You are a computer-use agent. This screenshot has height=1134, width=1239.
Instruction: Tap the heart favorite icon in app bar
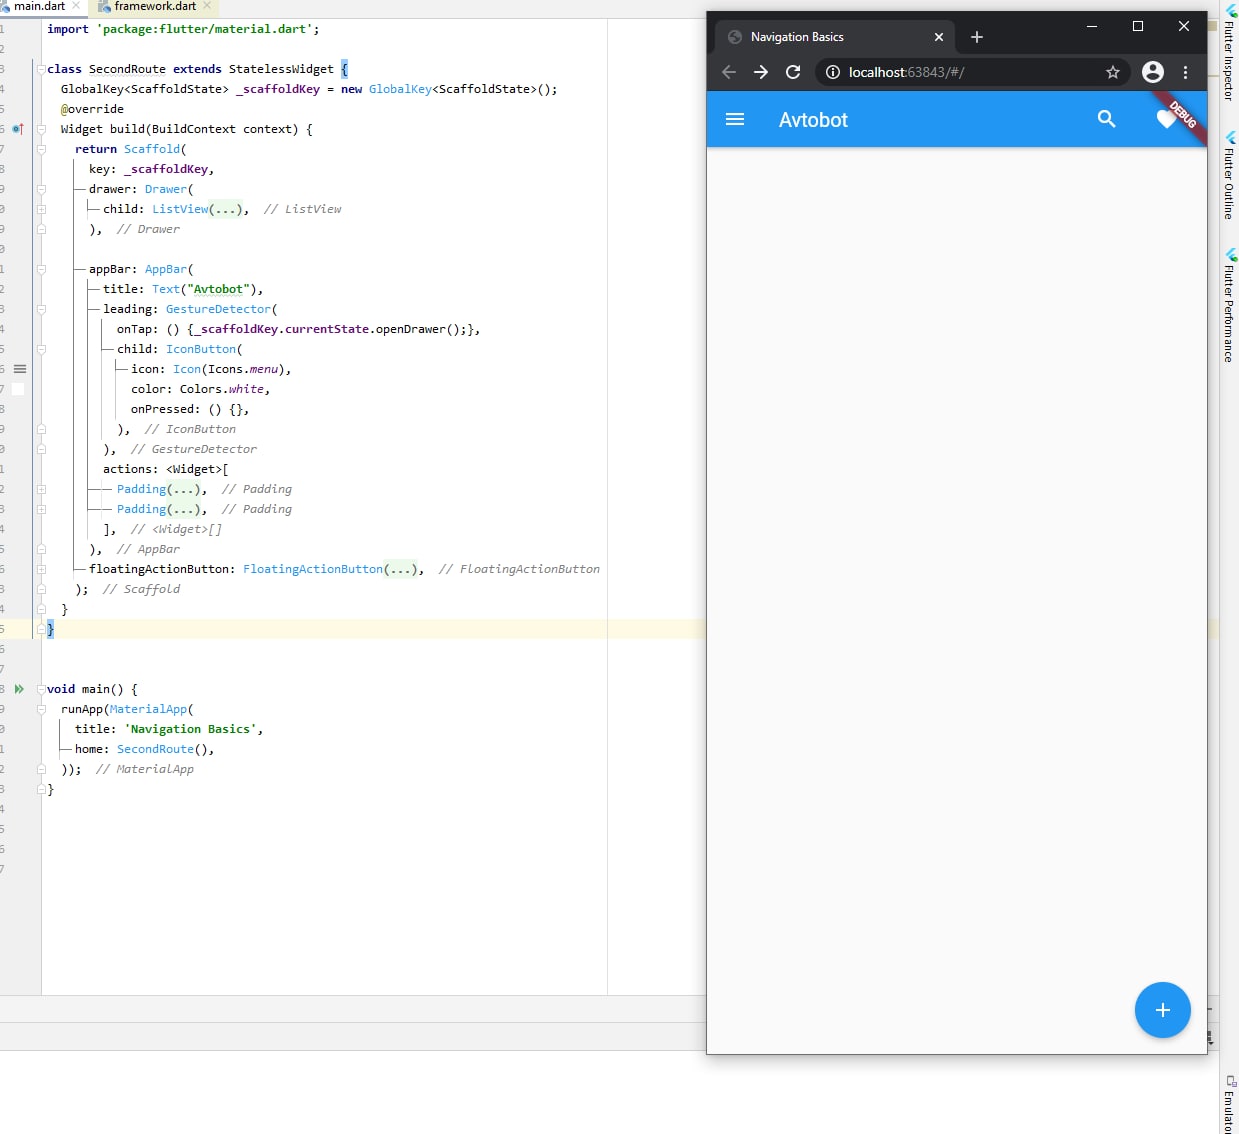click(1165, 120)
